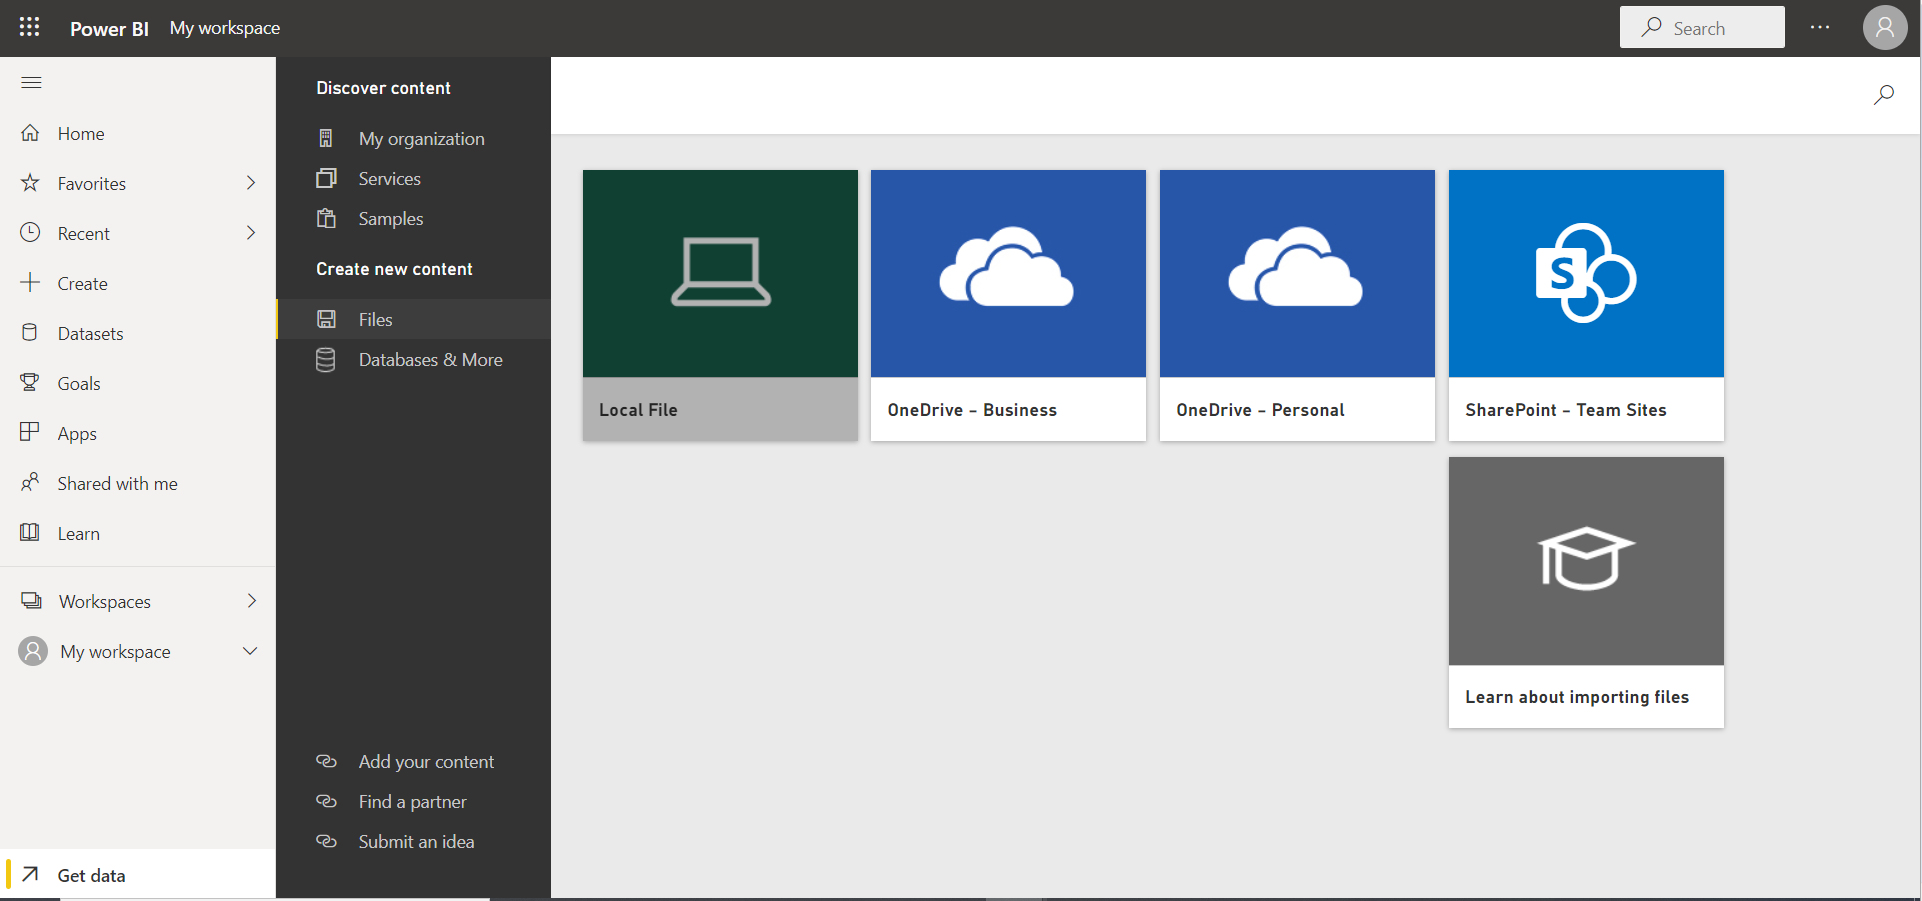Click the Learn book icon
The image size is (1922, 901).
(x=30, y=532)
